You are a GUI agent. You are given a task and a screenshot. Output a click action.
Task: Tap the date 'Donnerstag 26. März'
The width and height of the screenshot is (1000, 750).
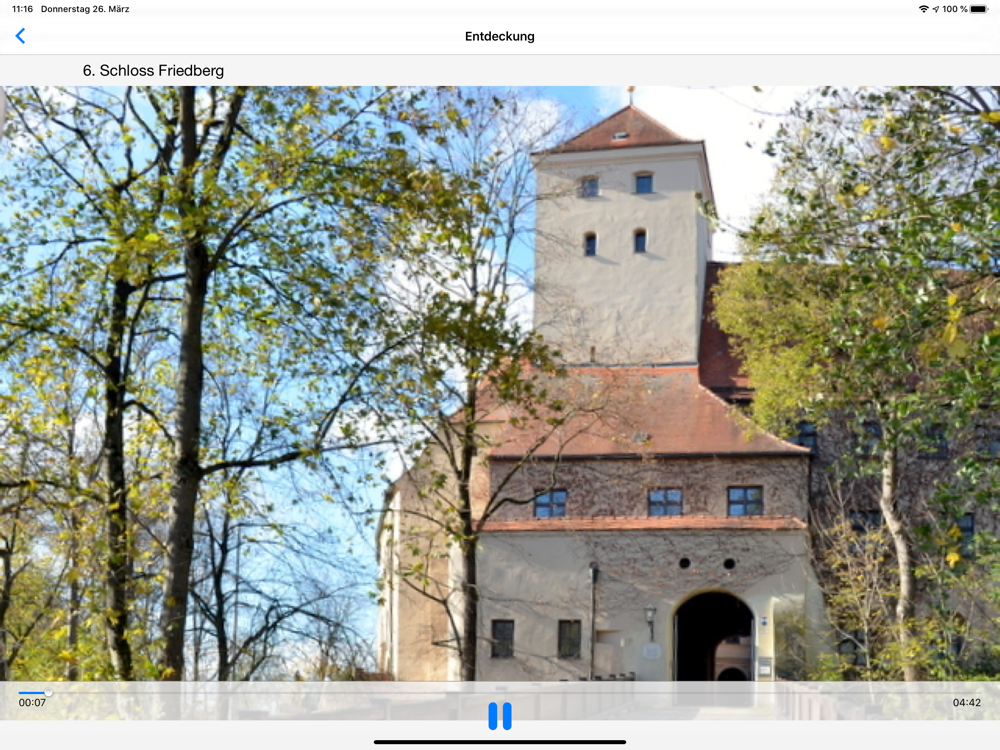85,9
